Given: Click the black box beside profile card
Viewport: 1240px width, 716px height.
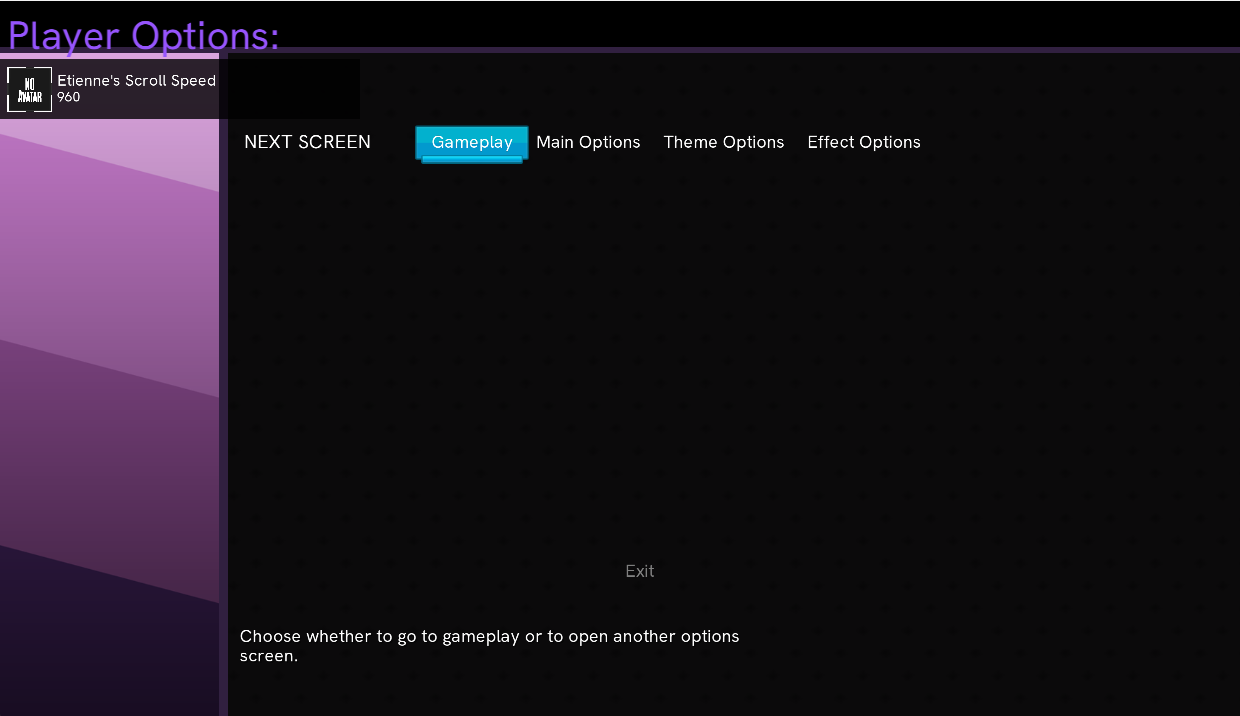Looking at the screenshot, I should (x=290, y=89).
